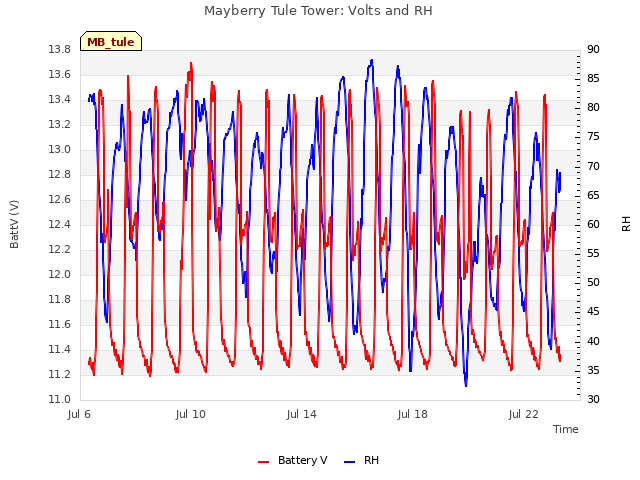Click the 11.2 left axis value
Viewport: 640px width, 480px height.
pos(60,374)
